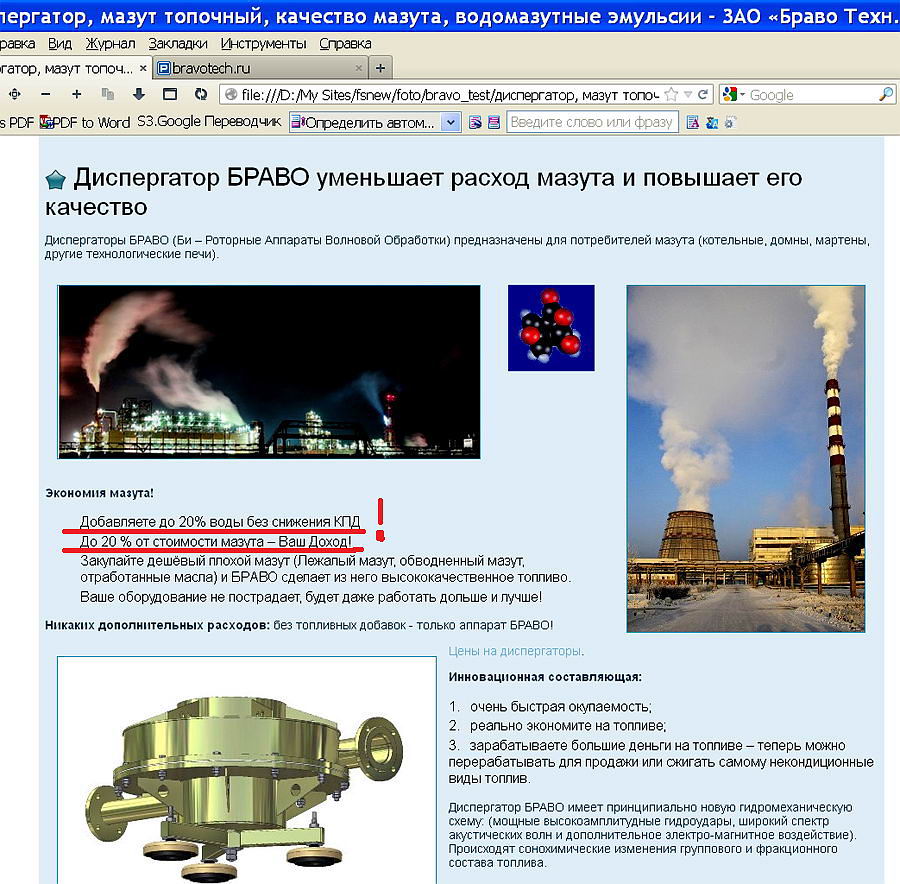Reload page using address bar refresh arrow

[x=703, y=95]
